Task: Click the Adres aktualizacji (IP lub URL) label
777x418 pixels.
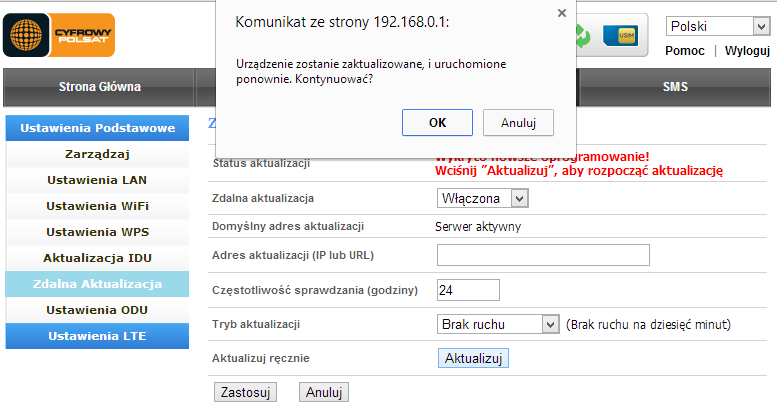Action: pos(293,255)
